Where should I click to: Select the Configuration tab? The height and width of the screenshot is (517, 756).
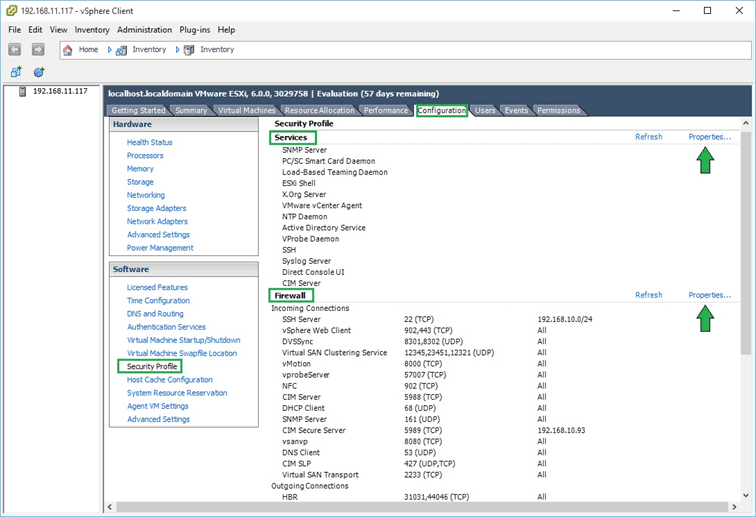[x=442, y=110]
